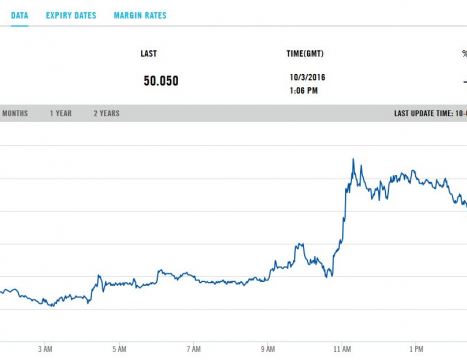Click the 11 AM axis label
The height and width of the screenshot is (360, 467).
[342, 349]
